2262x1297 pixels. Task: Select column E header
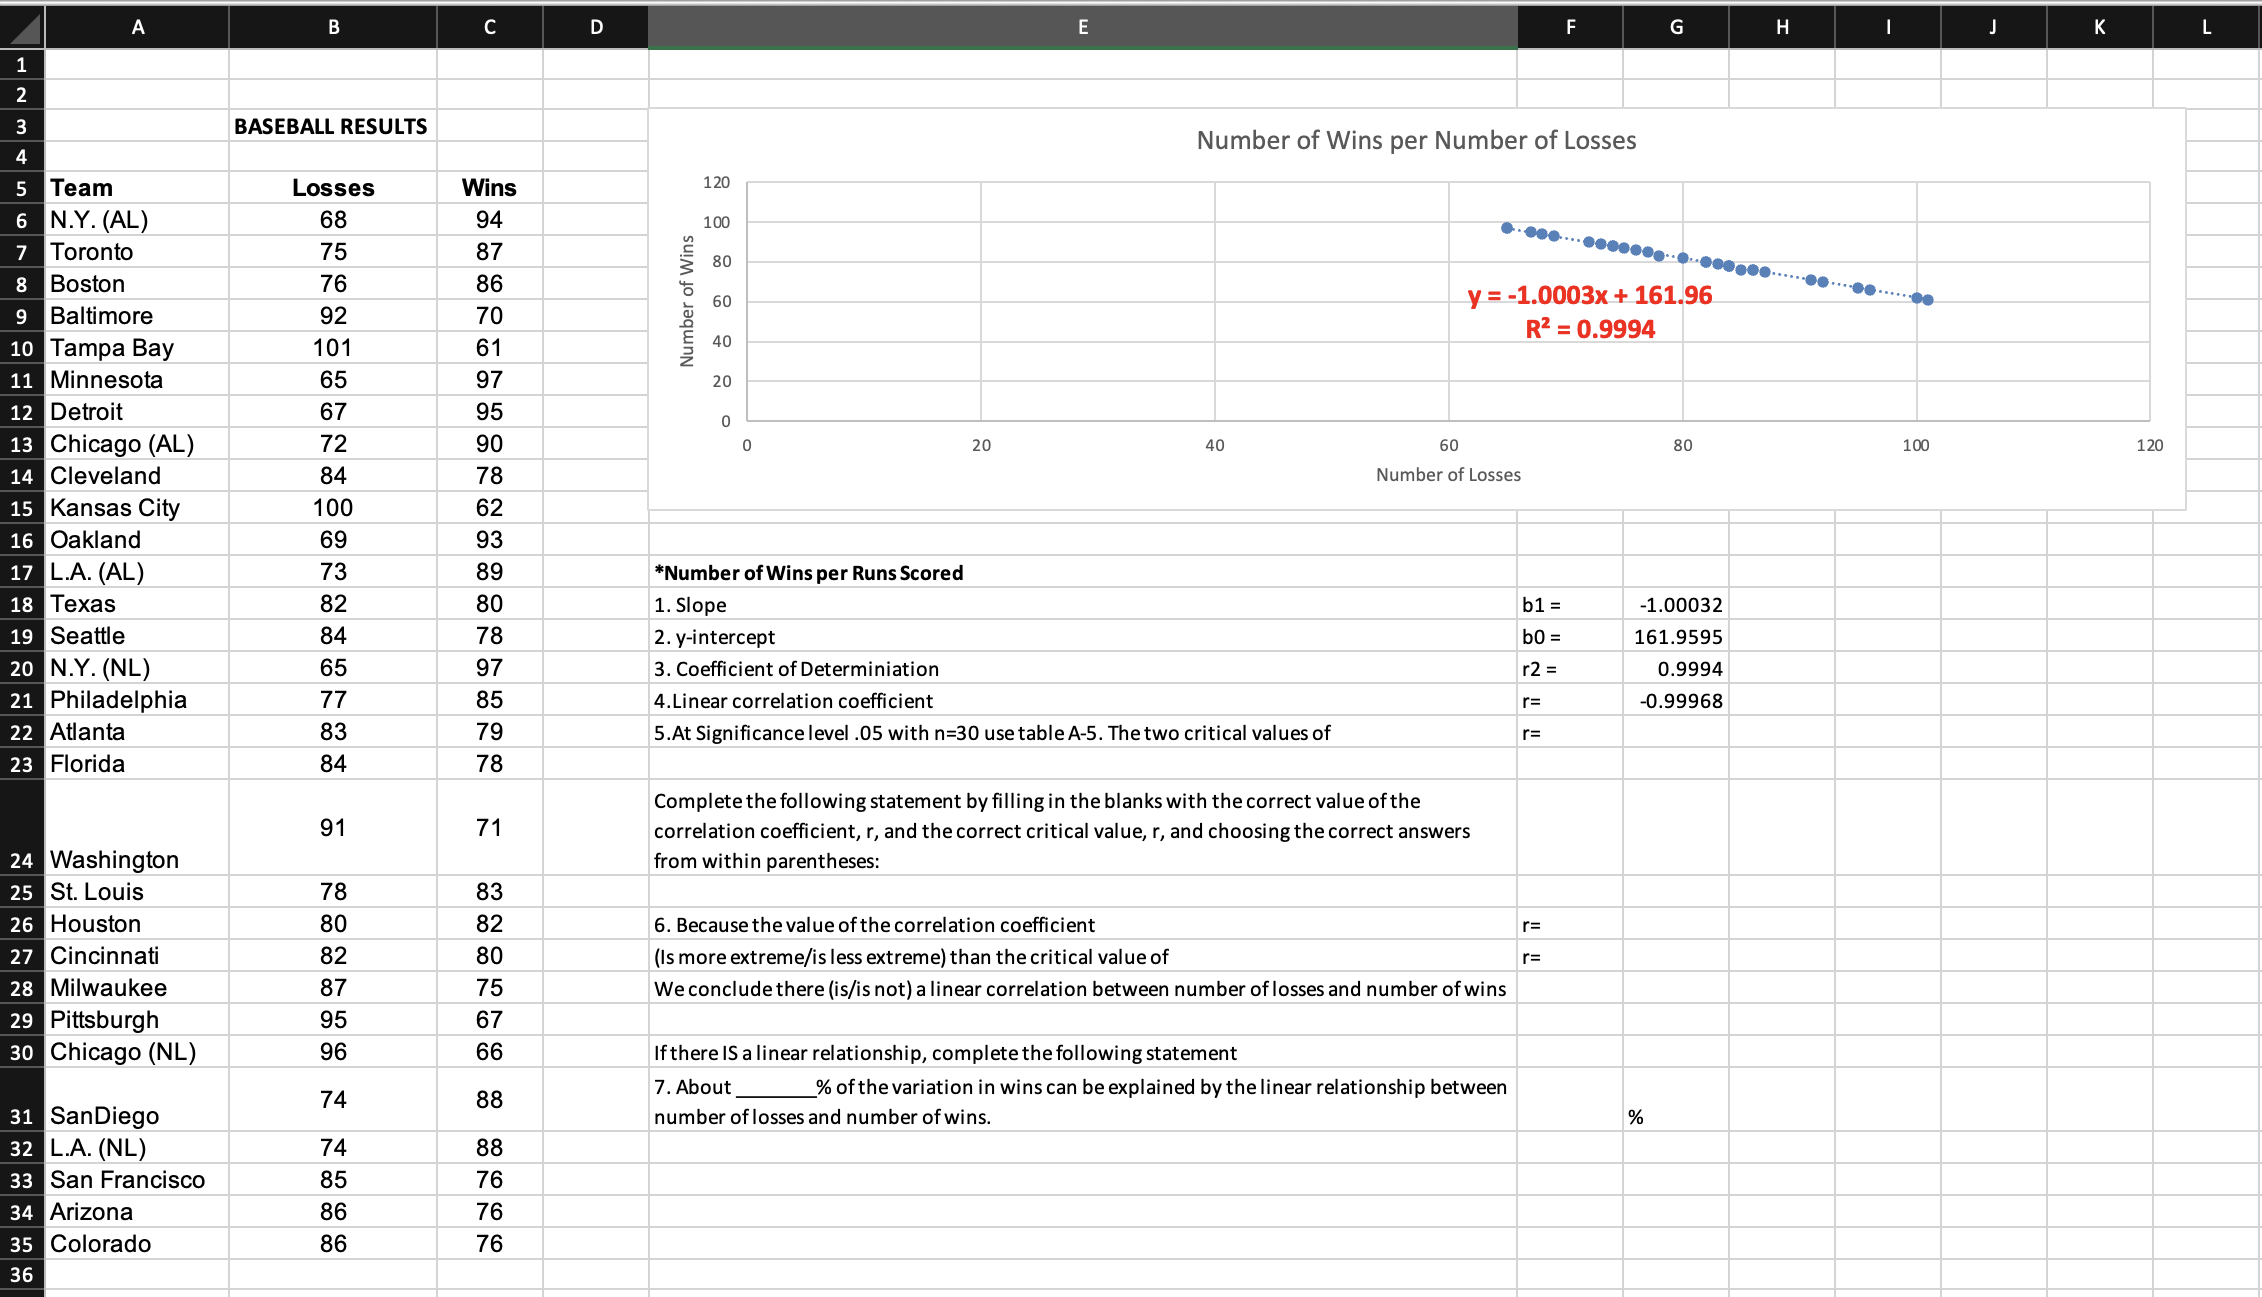(1082, 27)
